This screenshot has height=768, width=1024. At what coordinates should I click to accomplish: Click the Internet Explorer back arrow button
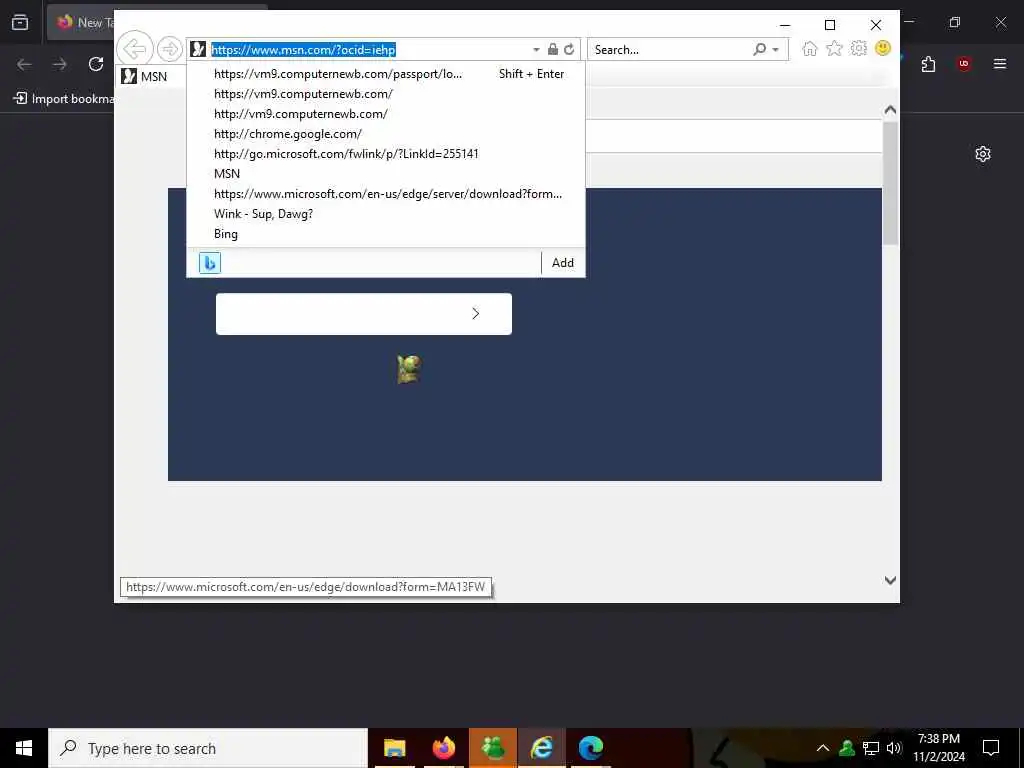pyautogui.click(x=135, y=49)
